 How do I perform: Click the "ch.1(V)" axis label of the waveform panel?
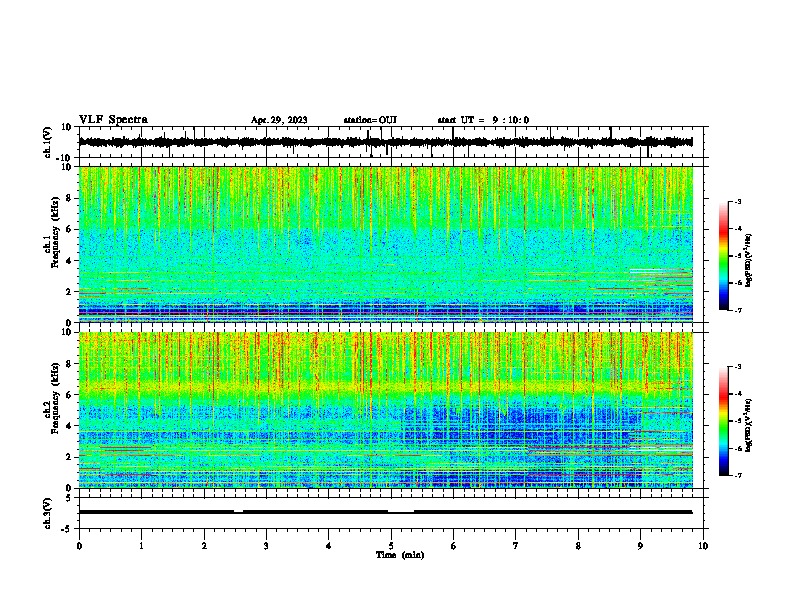click(x=48, y=142)
